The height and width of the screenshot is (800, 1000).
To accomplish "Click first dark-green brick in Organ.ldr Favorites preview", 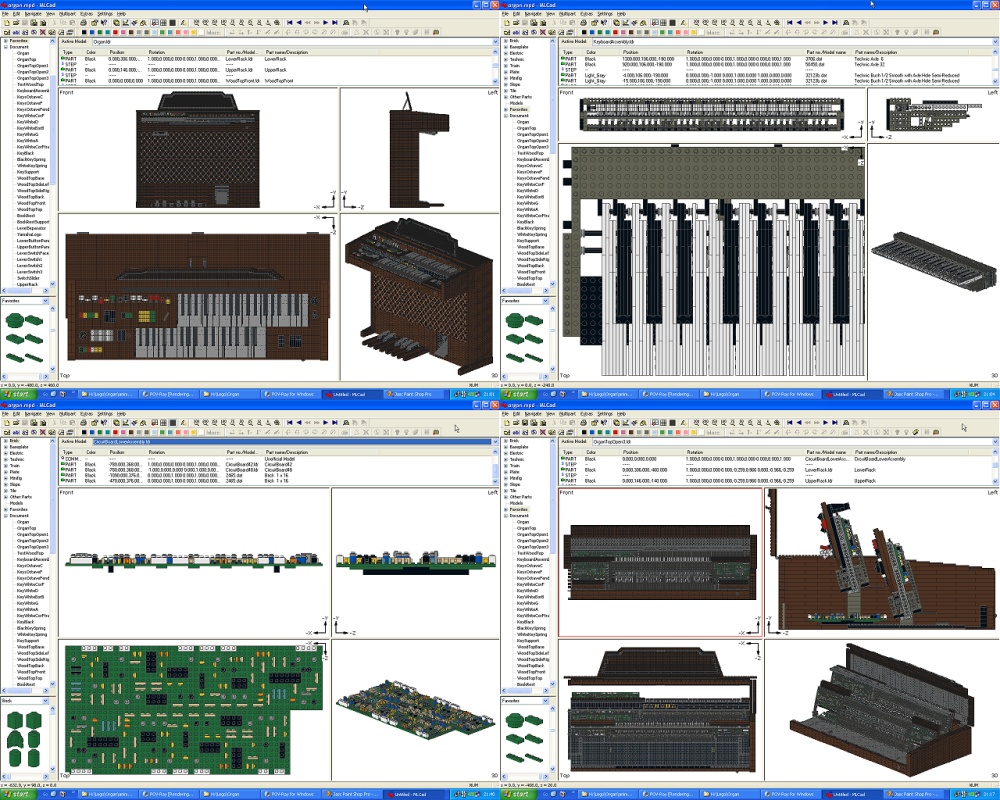I will [15, 320].
